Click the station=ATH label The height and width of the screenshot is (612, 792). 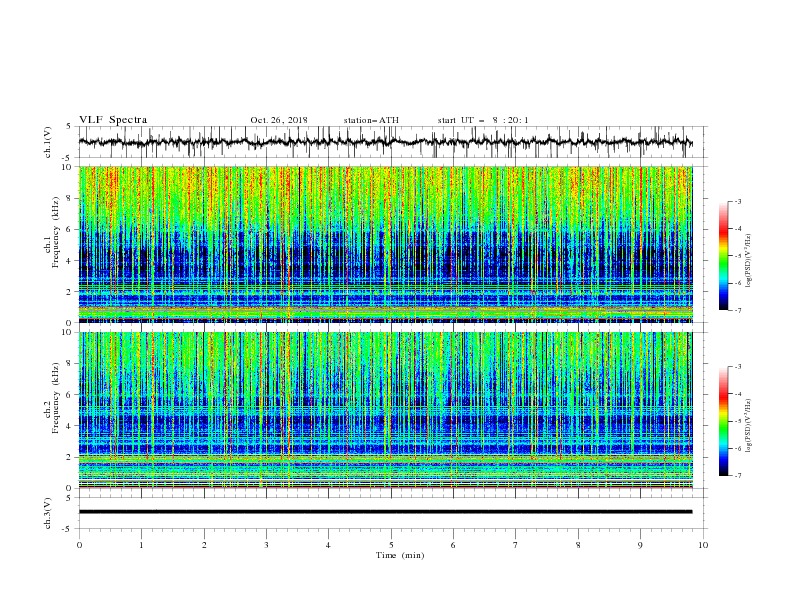(x=371, y=120)
